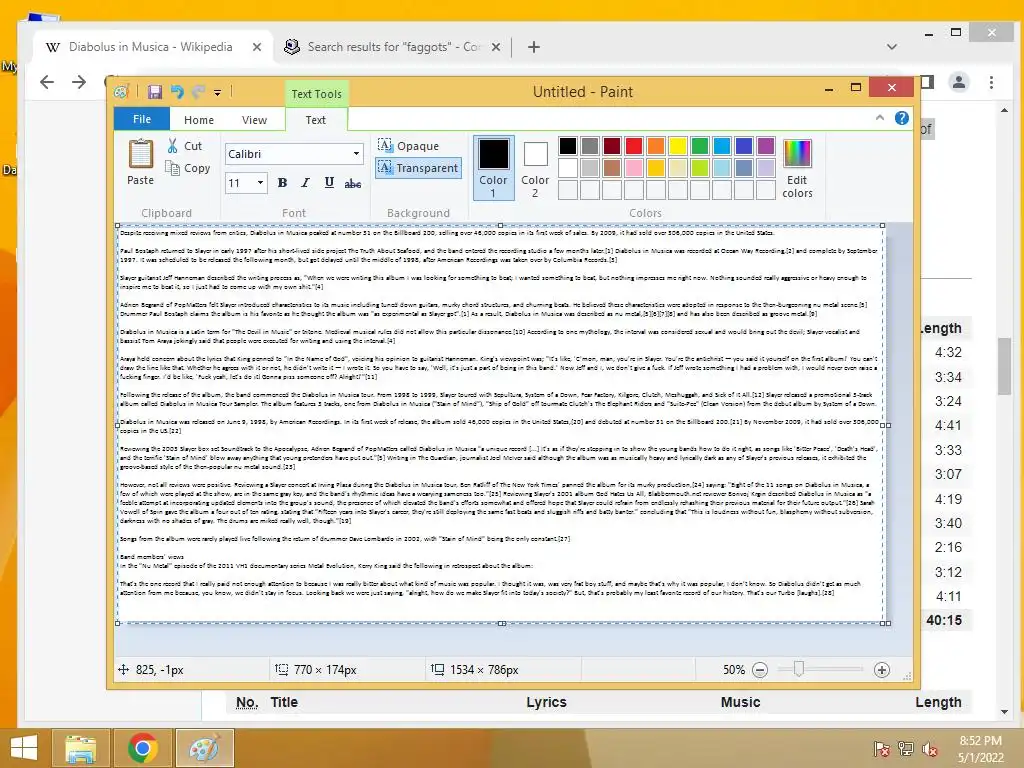Image resolution: width=1024 pixels, height=768 pixels.
Task: Click inside the text box on canvas
Action: click(500, 424)
